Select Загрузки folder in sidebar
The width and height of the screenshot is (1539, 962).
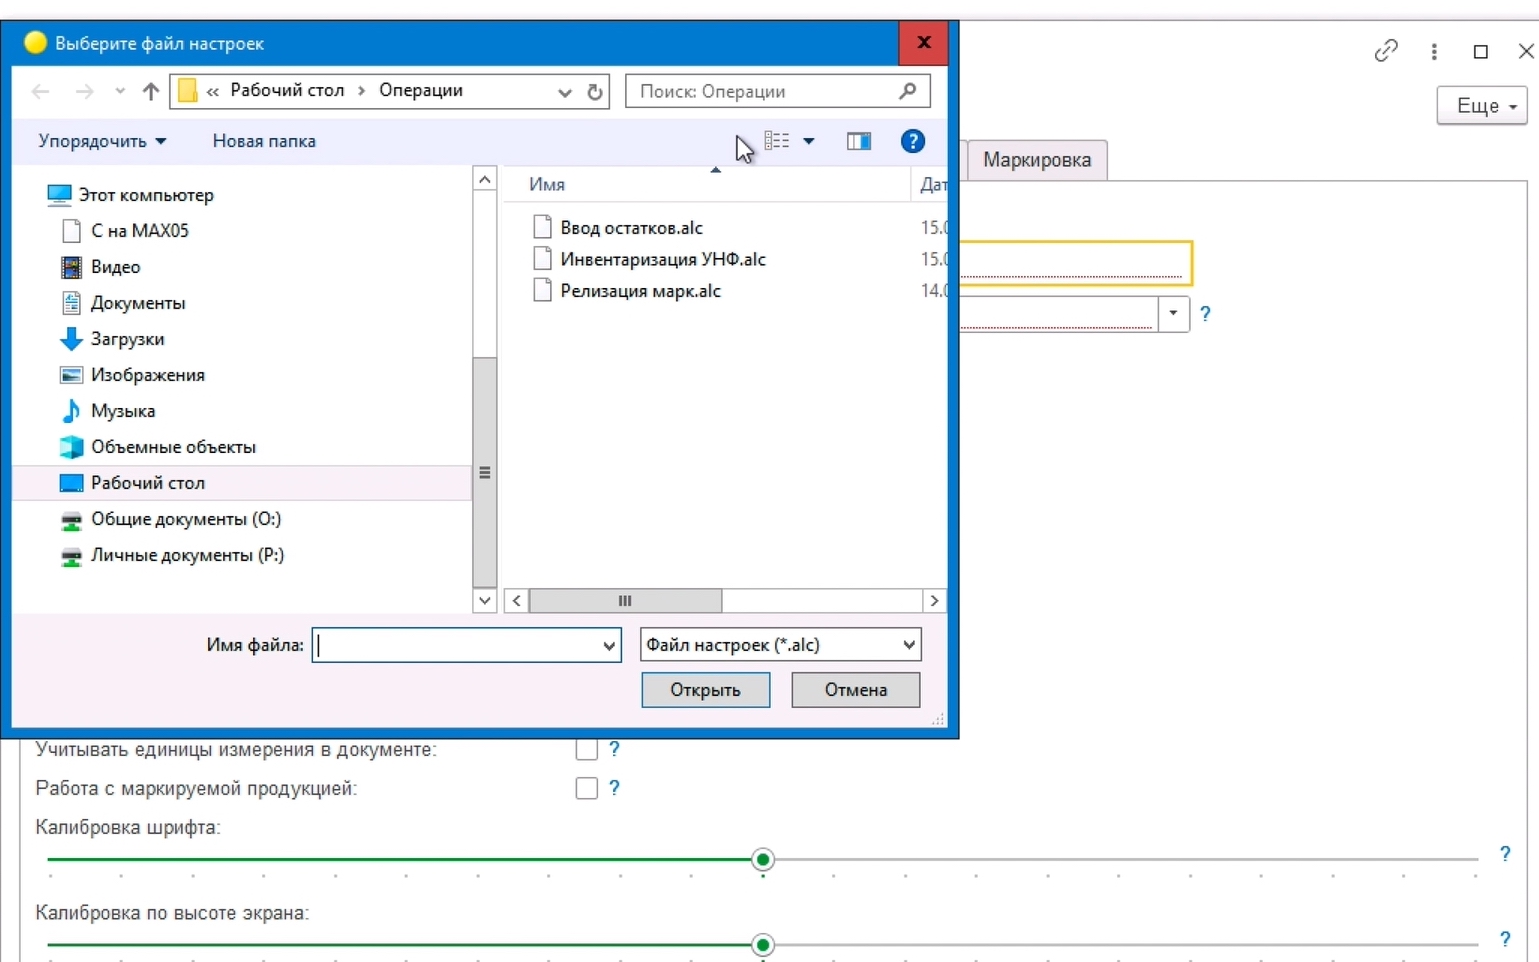pos(127,339)
